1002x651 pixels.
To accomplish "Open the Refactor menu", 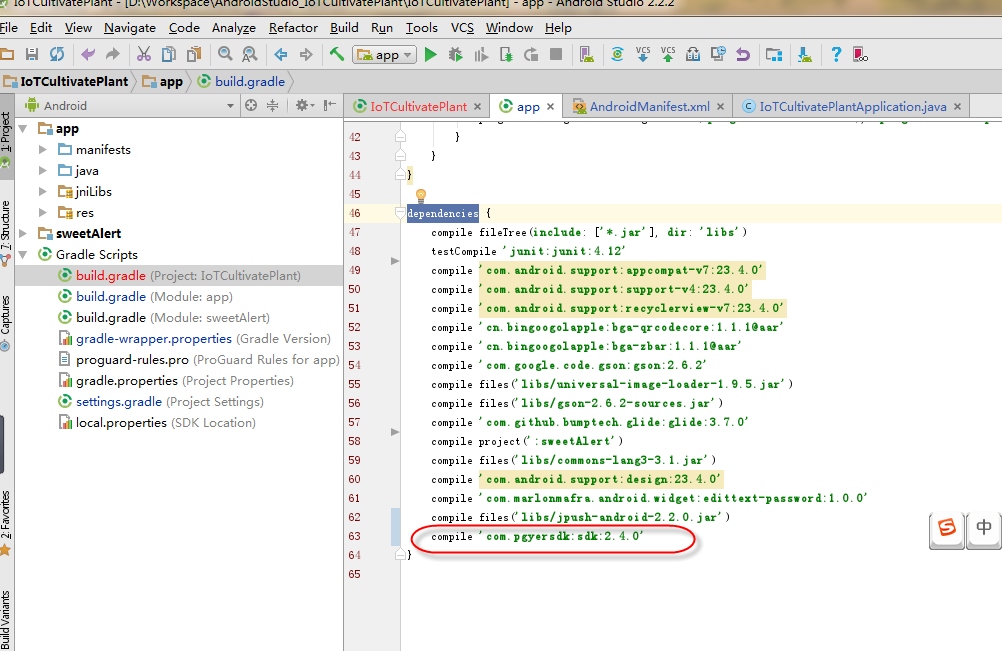I will pos(293,27).
